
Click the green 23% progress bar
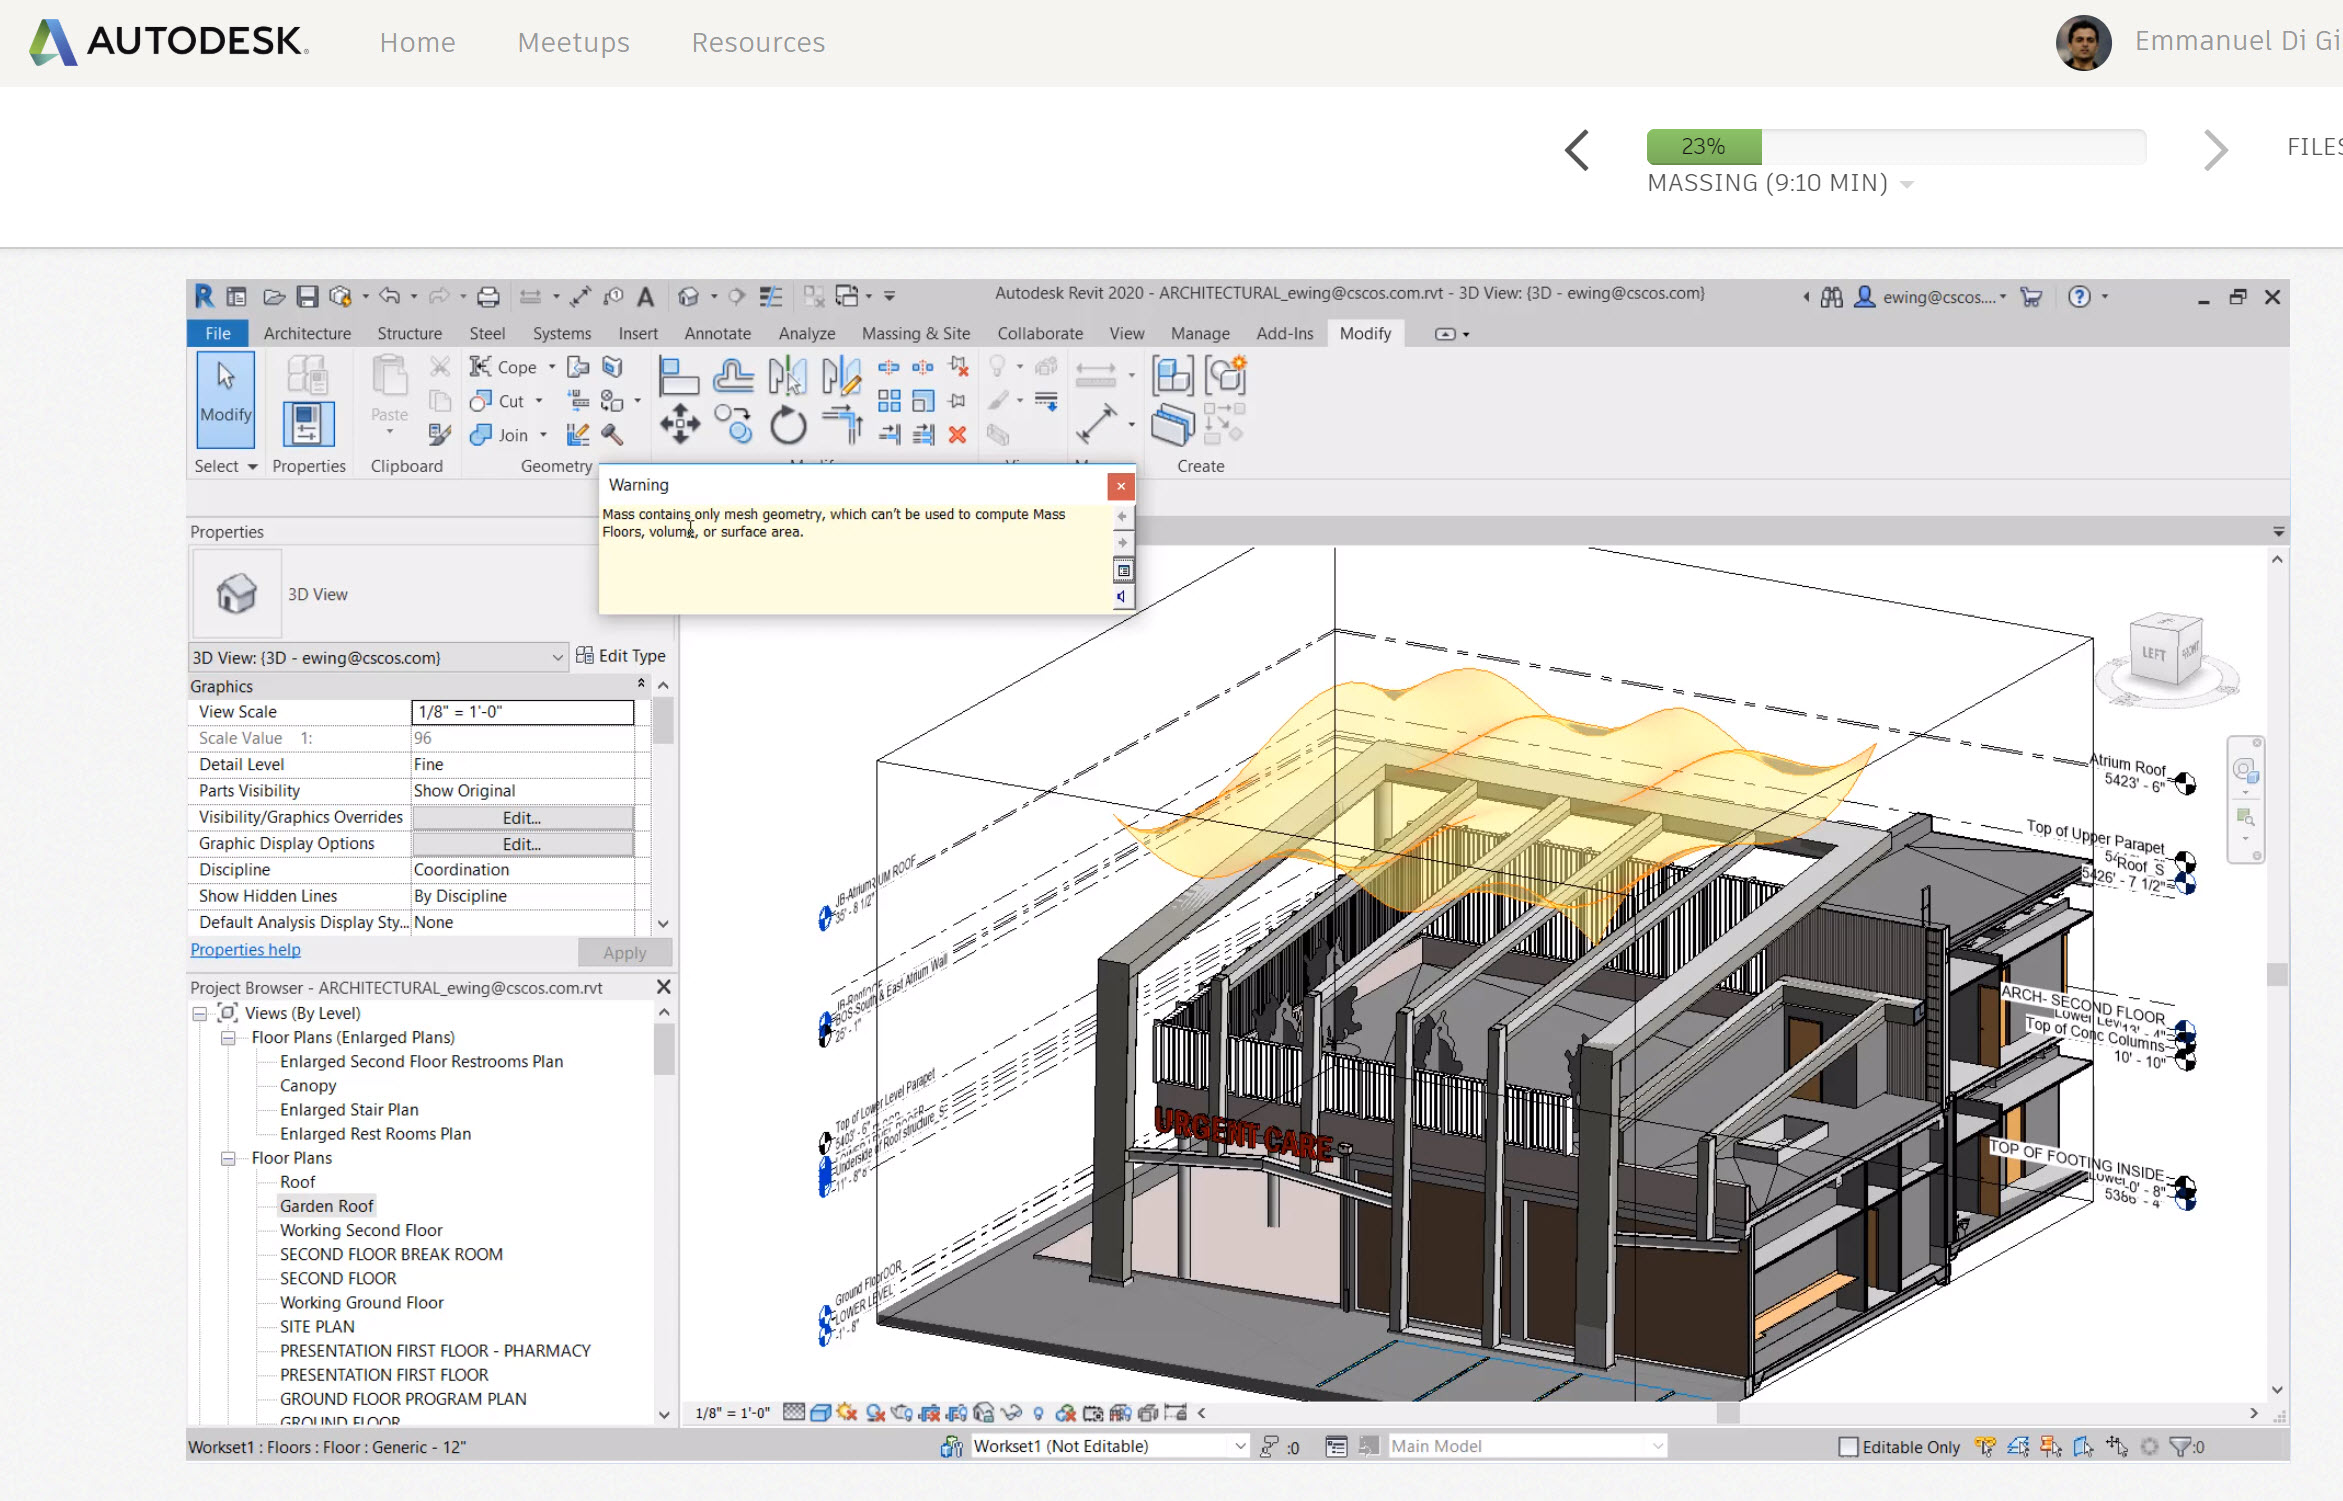(x=1703, y=146)
